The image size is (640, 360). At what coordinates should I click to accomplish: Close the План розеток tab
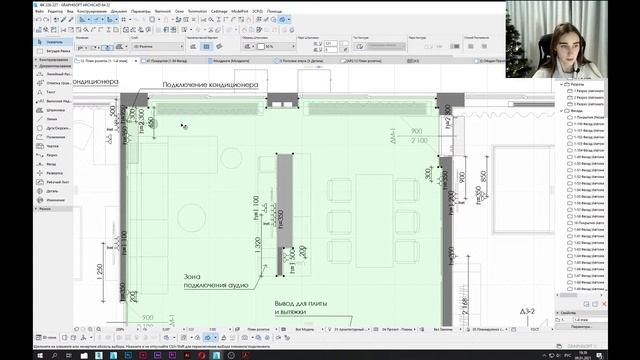[136, 61]
